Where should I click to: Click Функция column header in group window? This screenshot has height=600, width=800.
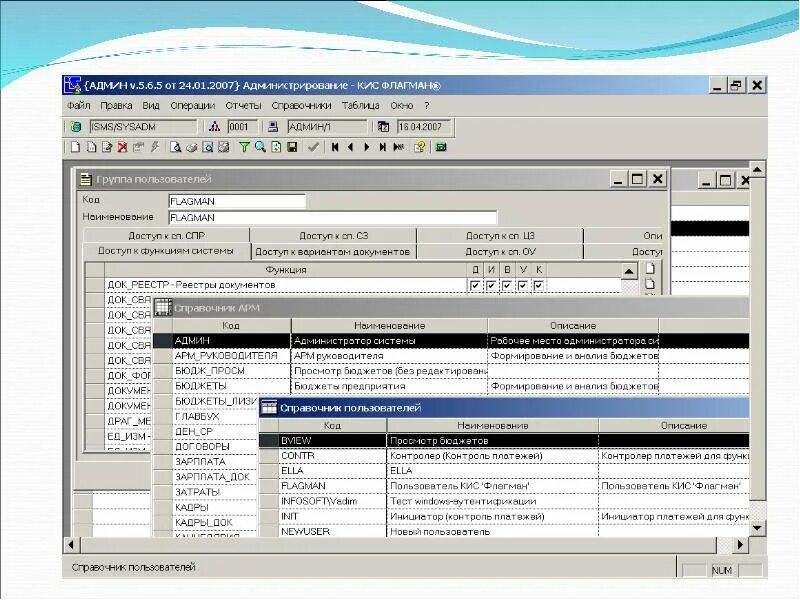[x=286, y=269]
